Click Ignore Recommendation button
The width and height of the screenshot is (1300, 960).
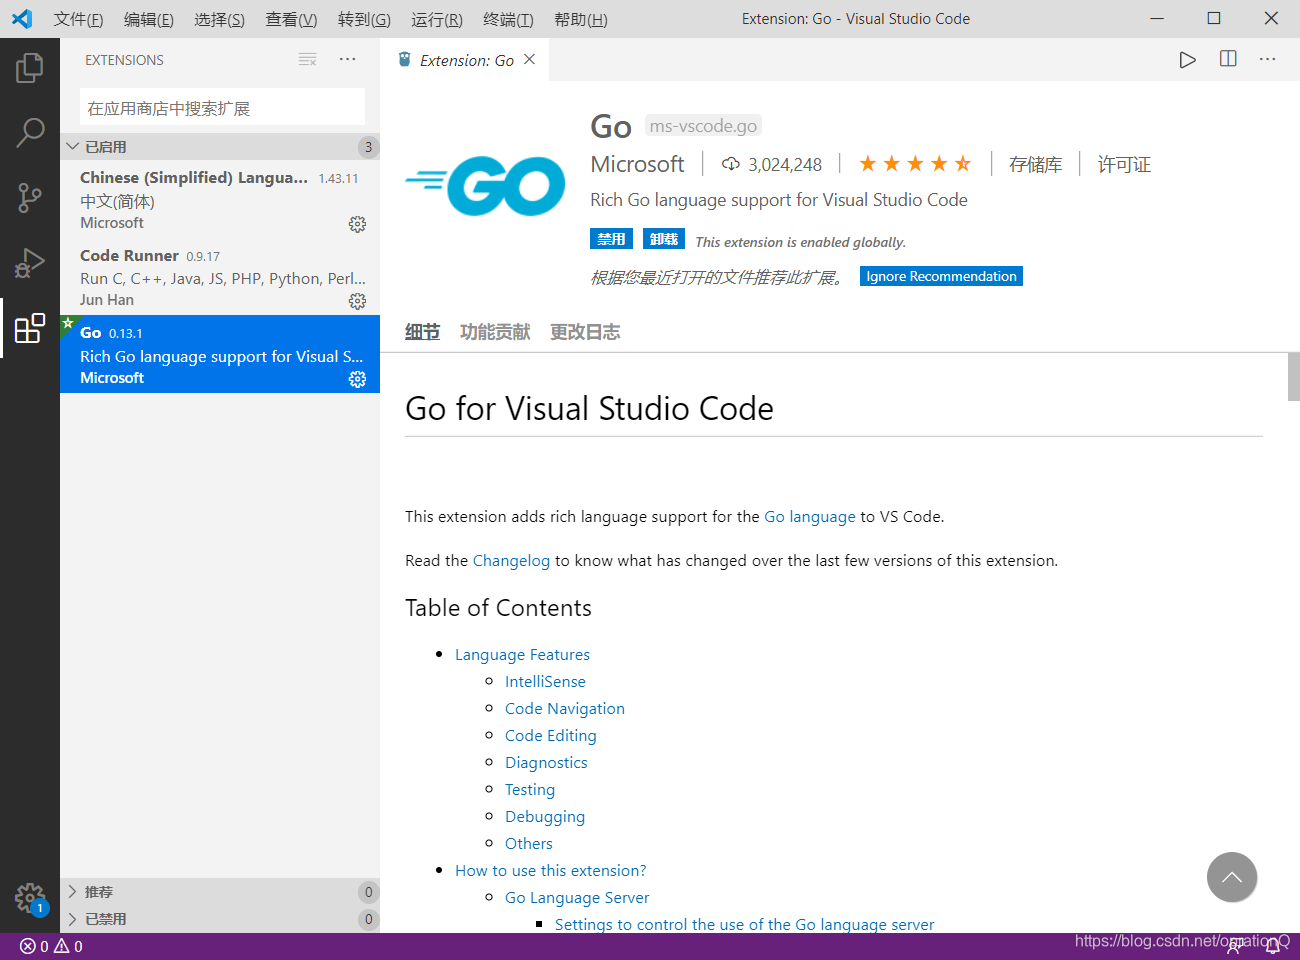(941, 276)
